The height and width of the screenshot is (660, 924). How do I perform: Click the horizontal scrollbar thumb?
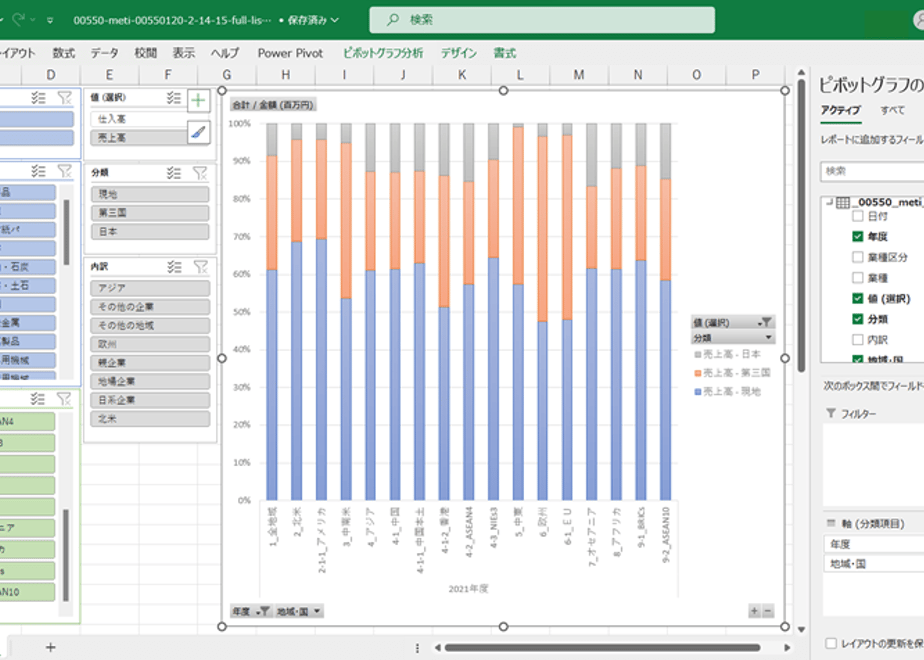tap(603, 648)
